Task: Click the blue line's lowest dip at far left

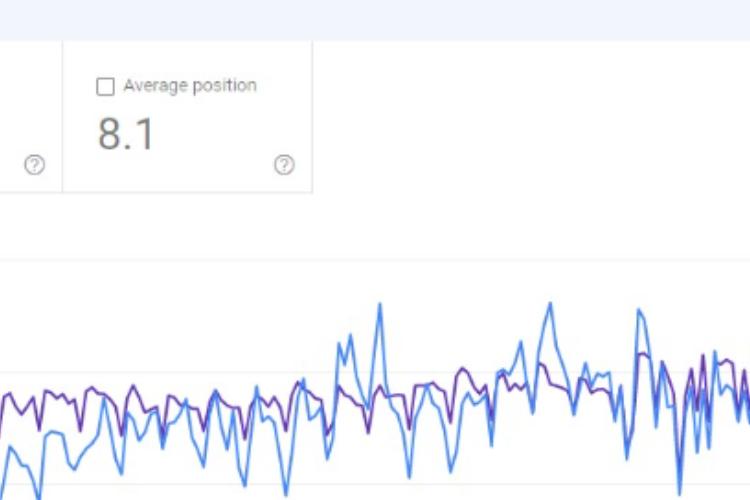Action: [38, 495]
